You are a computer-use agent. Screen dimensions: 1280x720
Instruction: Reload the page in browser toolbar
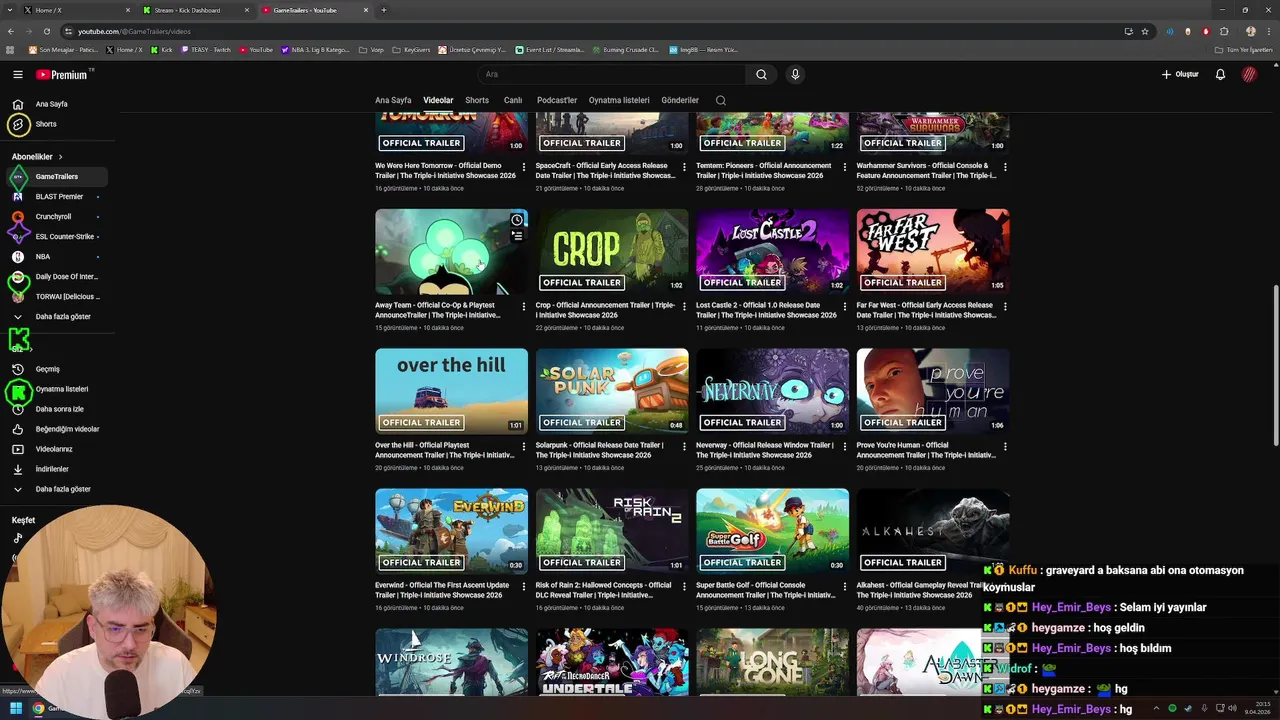[x=47, y=31]
